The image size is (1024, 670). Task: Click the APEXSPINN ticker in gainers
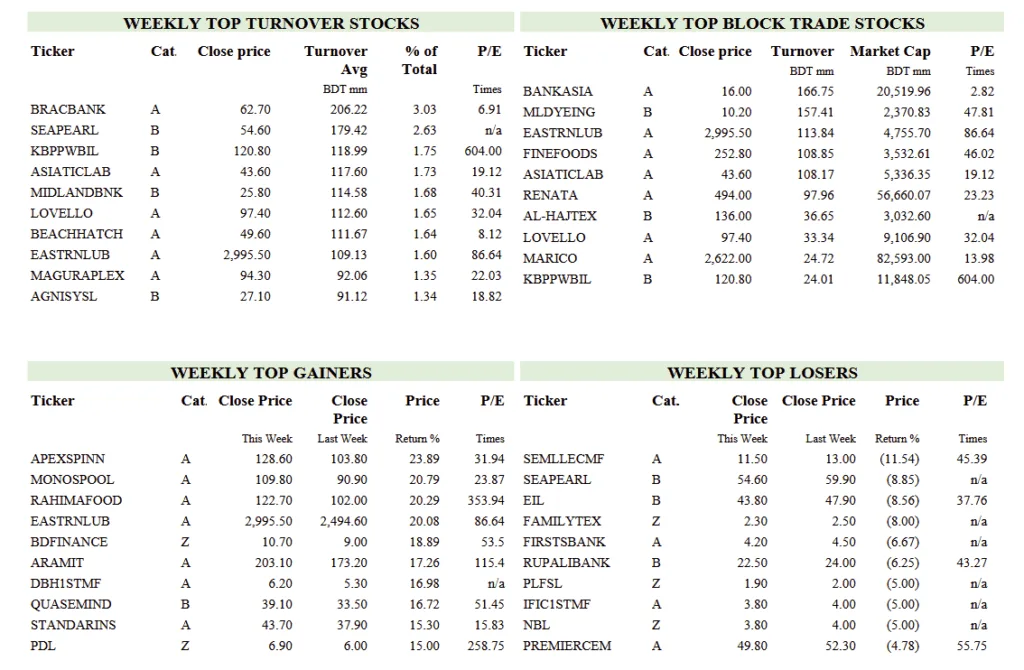click(x=68, y=459)
